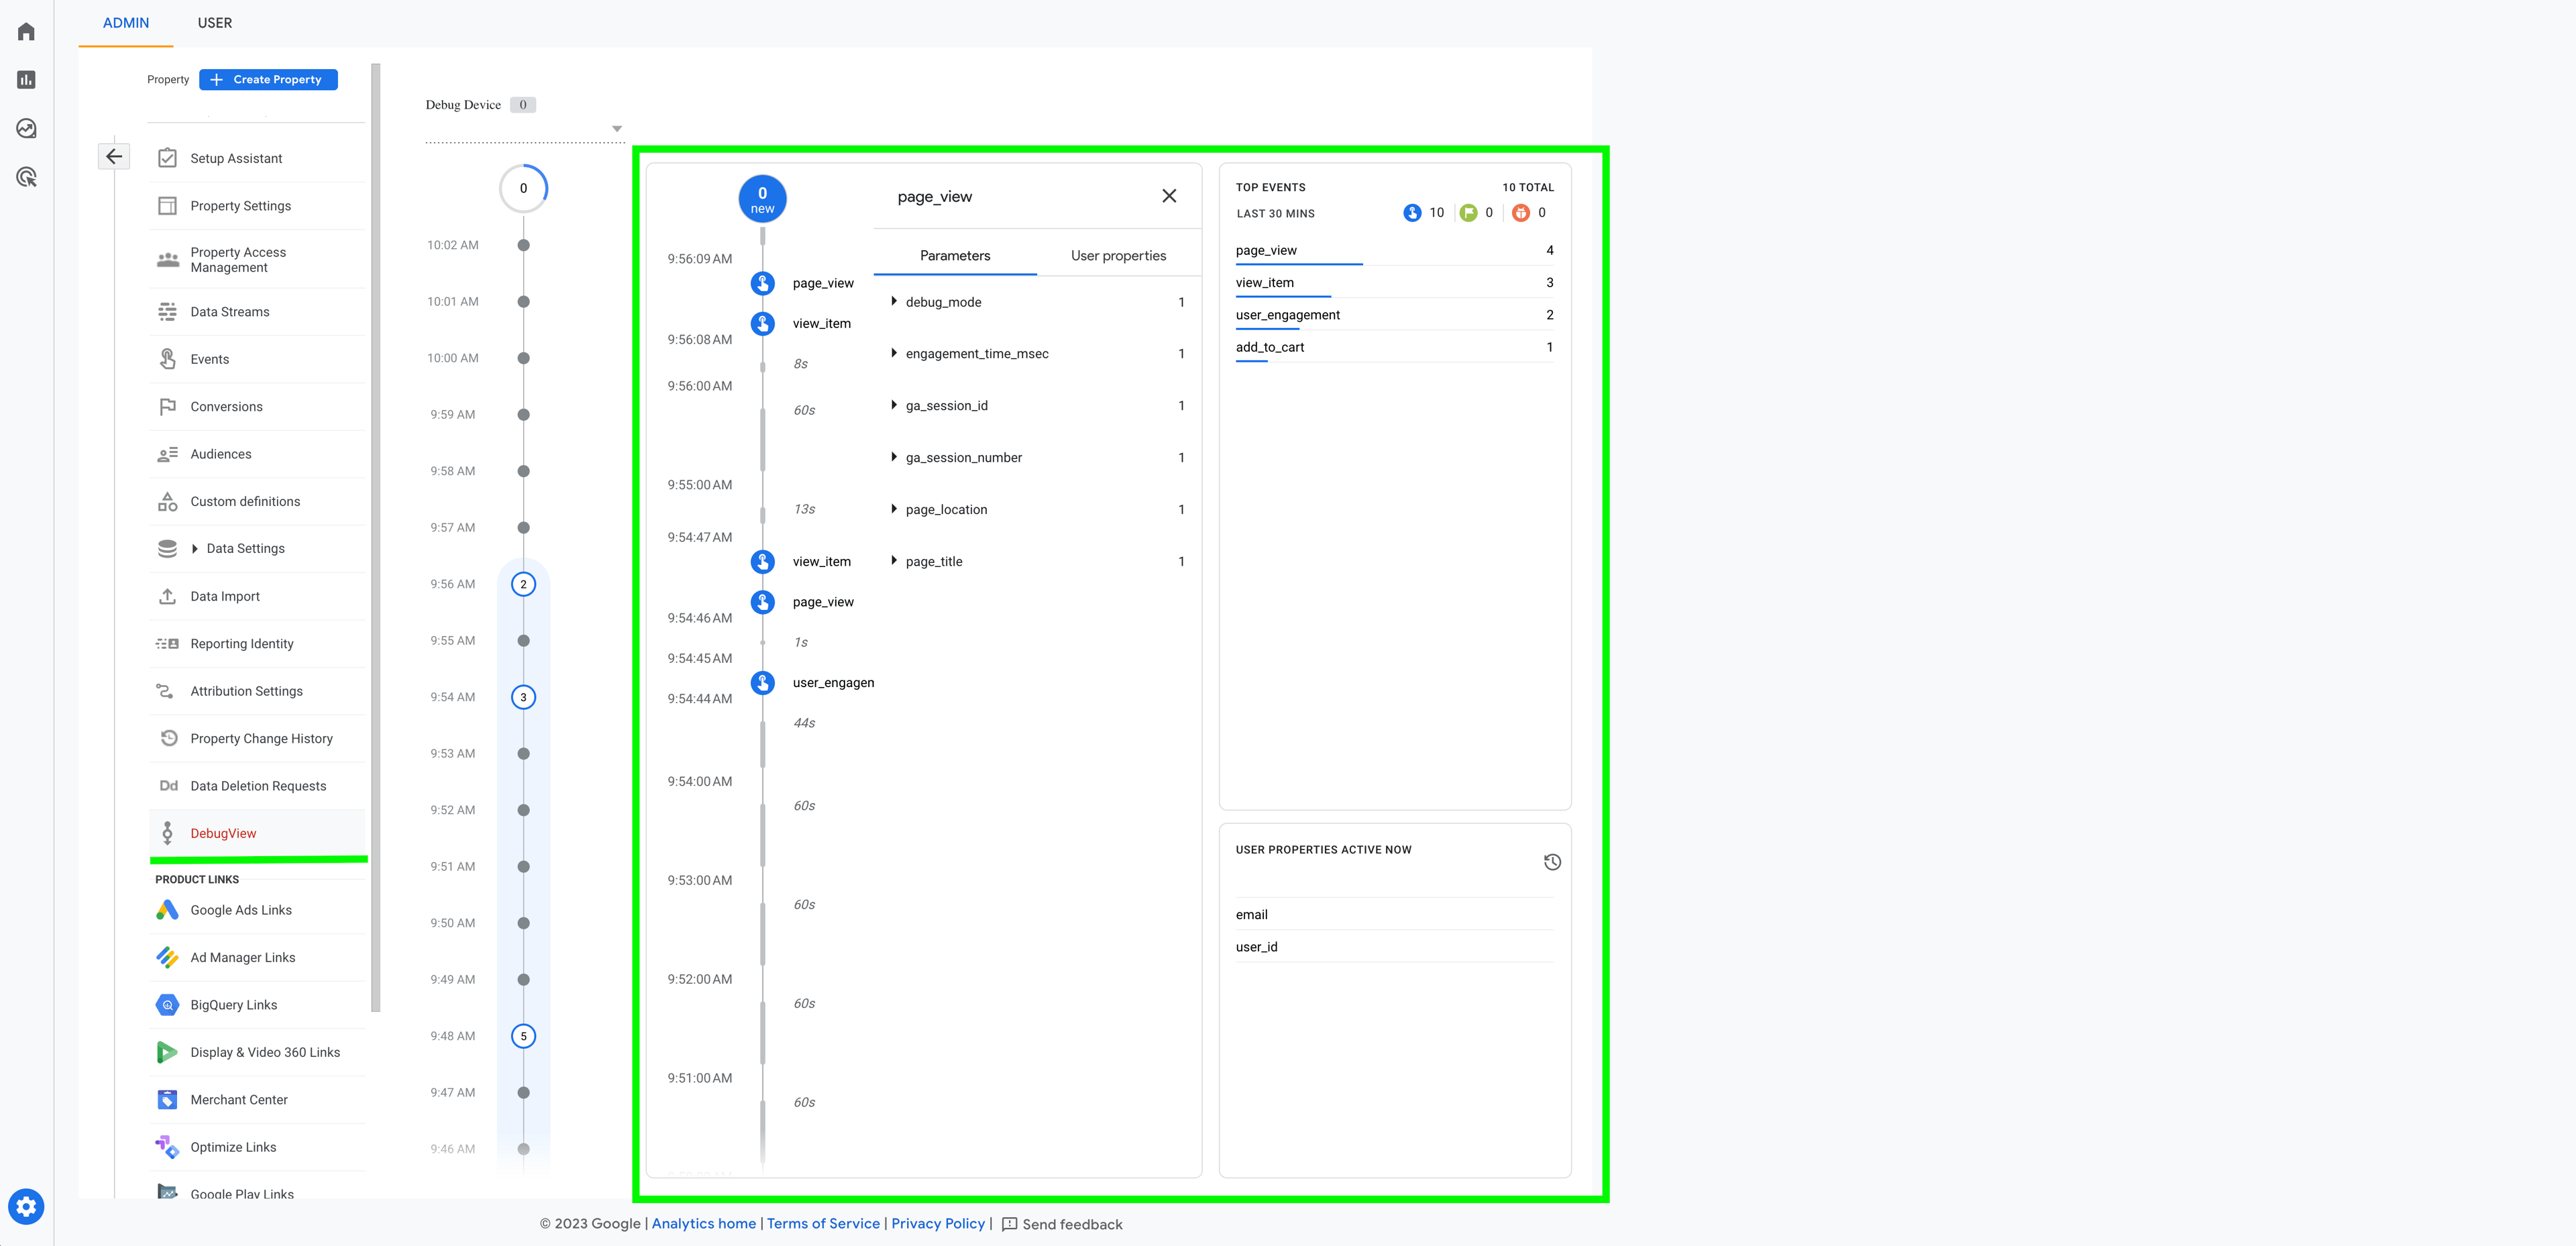This screenshot has width=2576, height=1246.
Task: Click the BigQuery Links logo
Action: point(167,1005)
